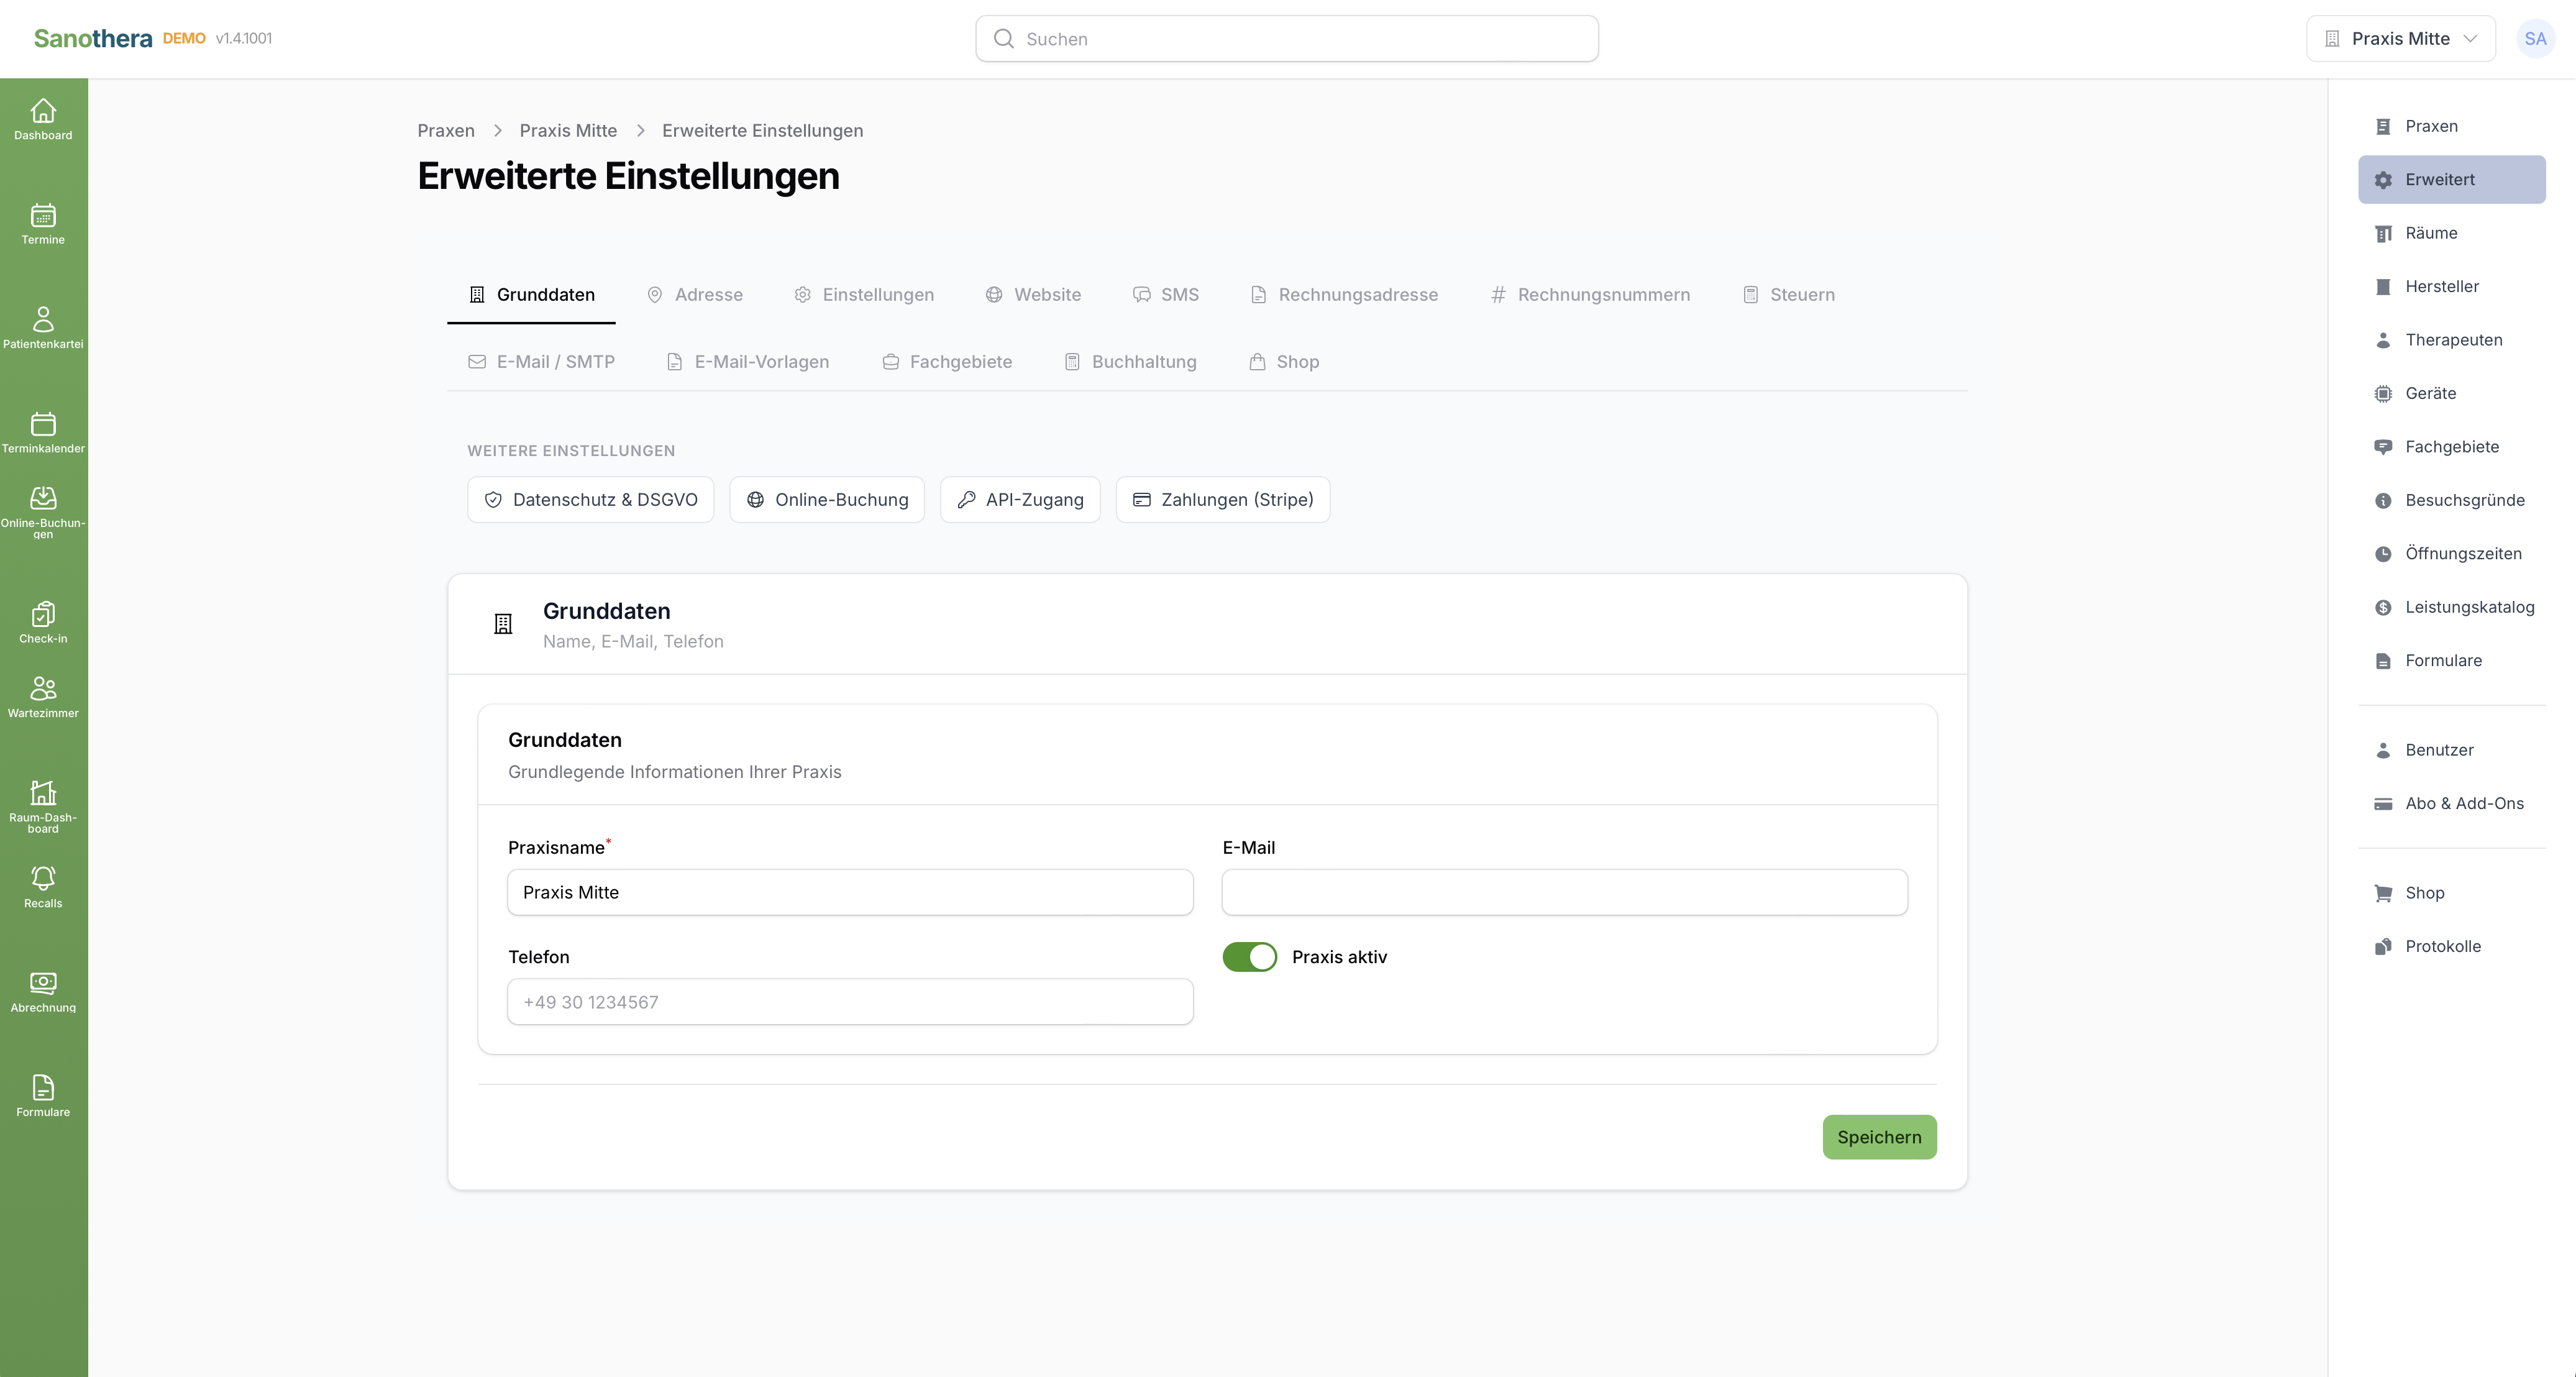Image resolution: width=2576 pixels, height=1377 pixels.
Task: Click the Telefon input field
Action: click(850, 1002)
